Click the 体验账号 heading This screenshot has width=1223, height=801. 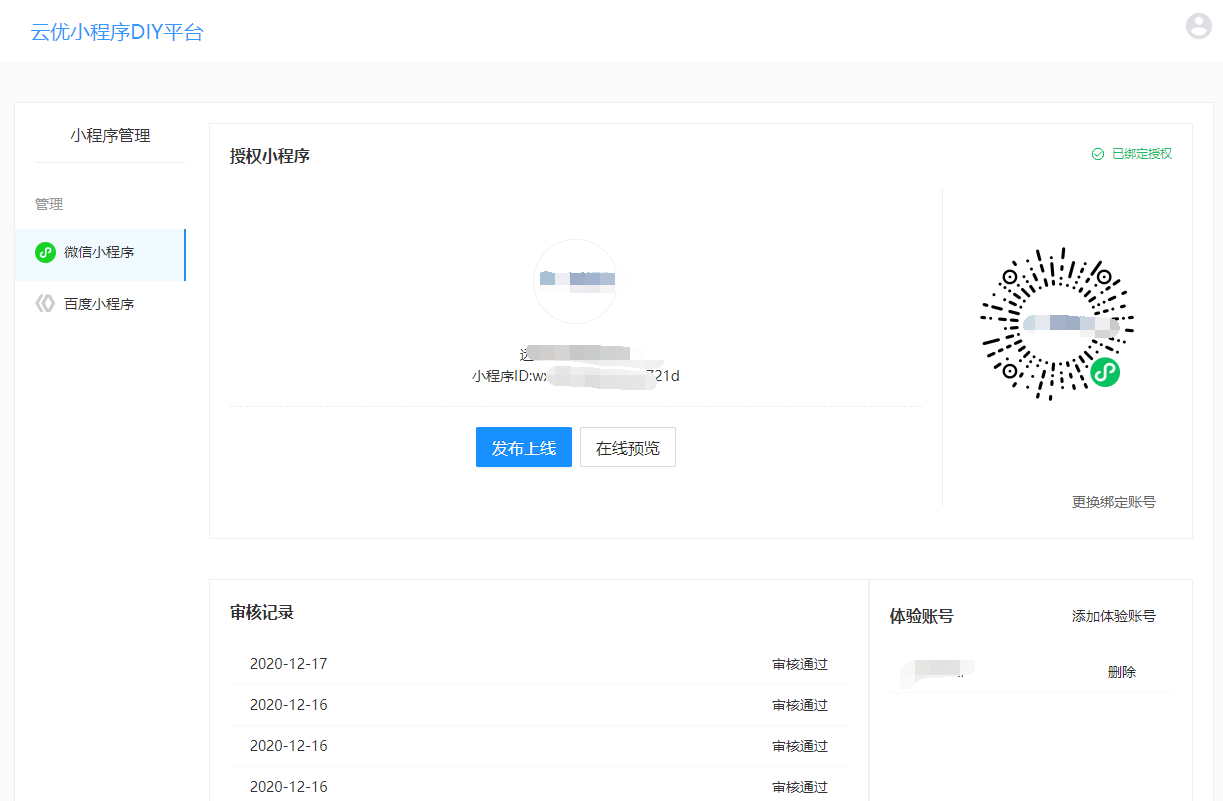(922, 616)
